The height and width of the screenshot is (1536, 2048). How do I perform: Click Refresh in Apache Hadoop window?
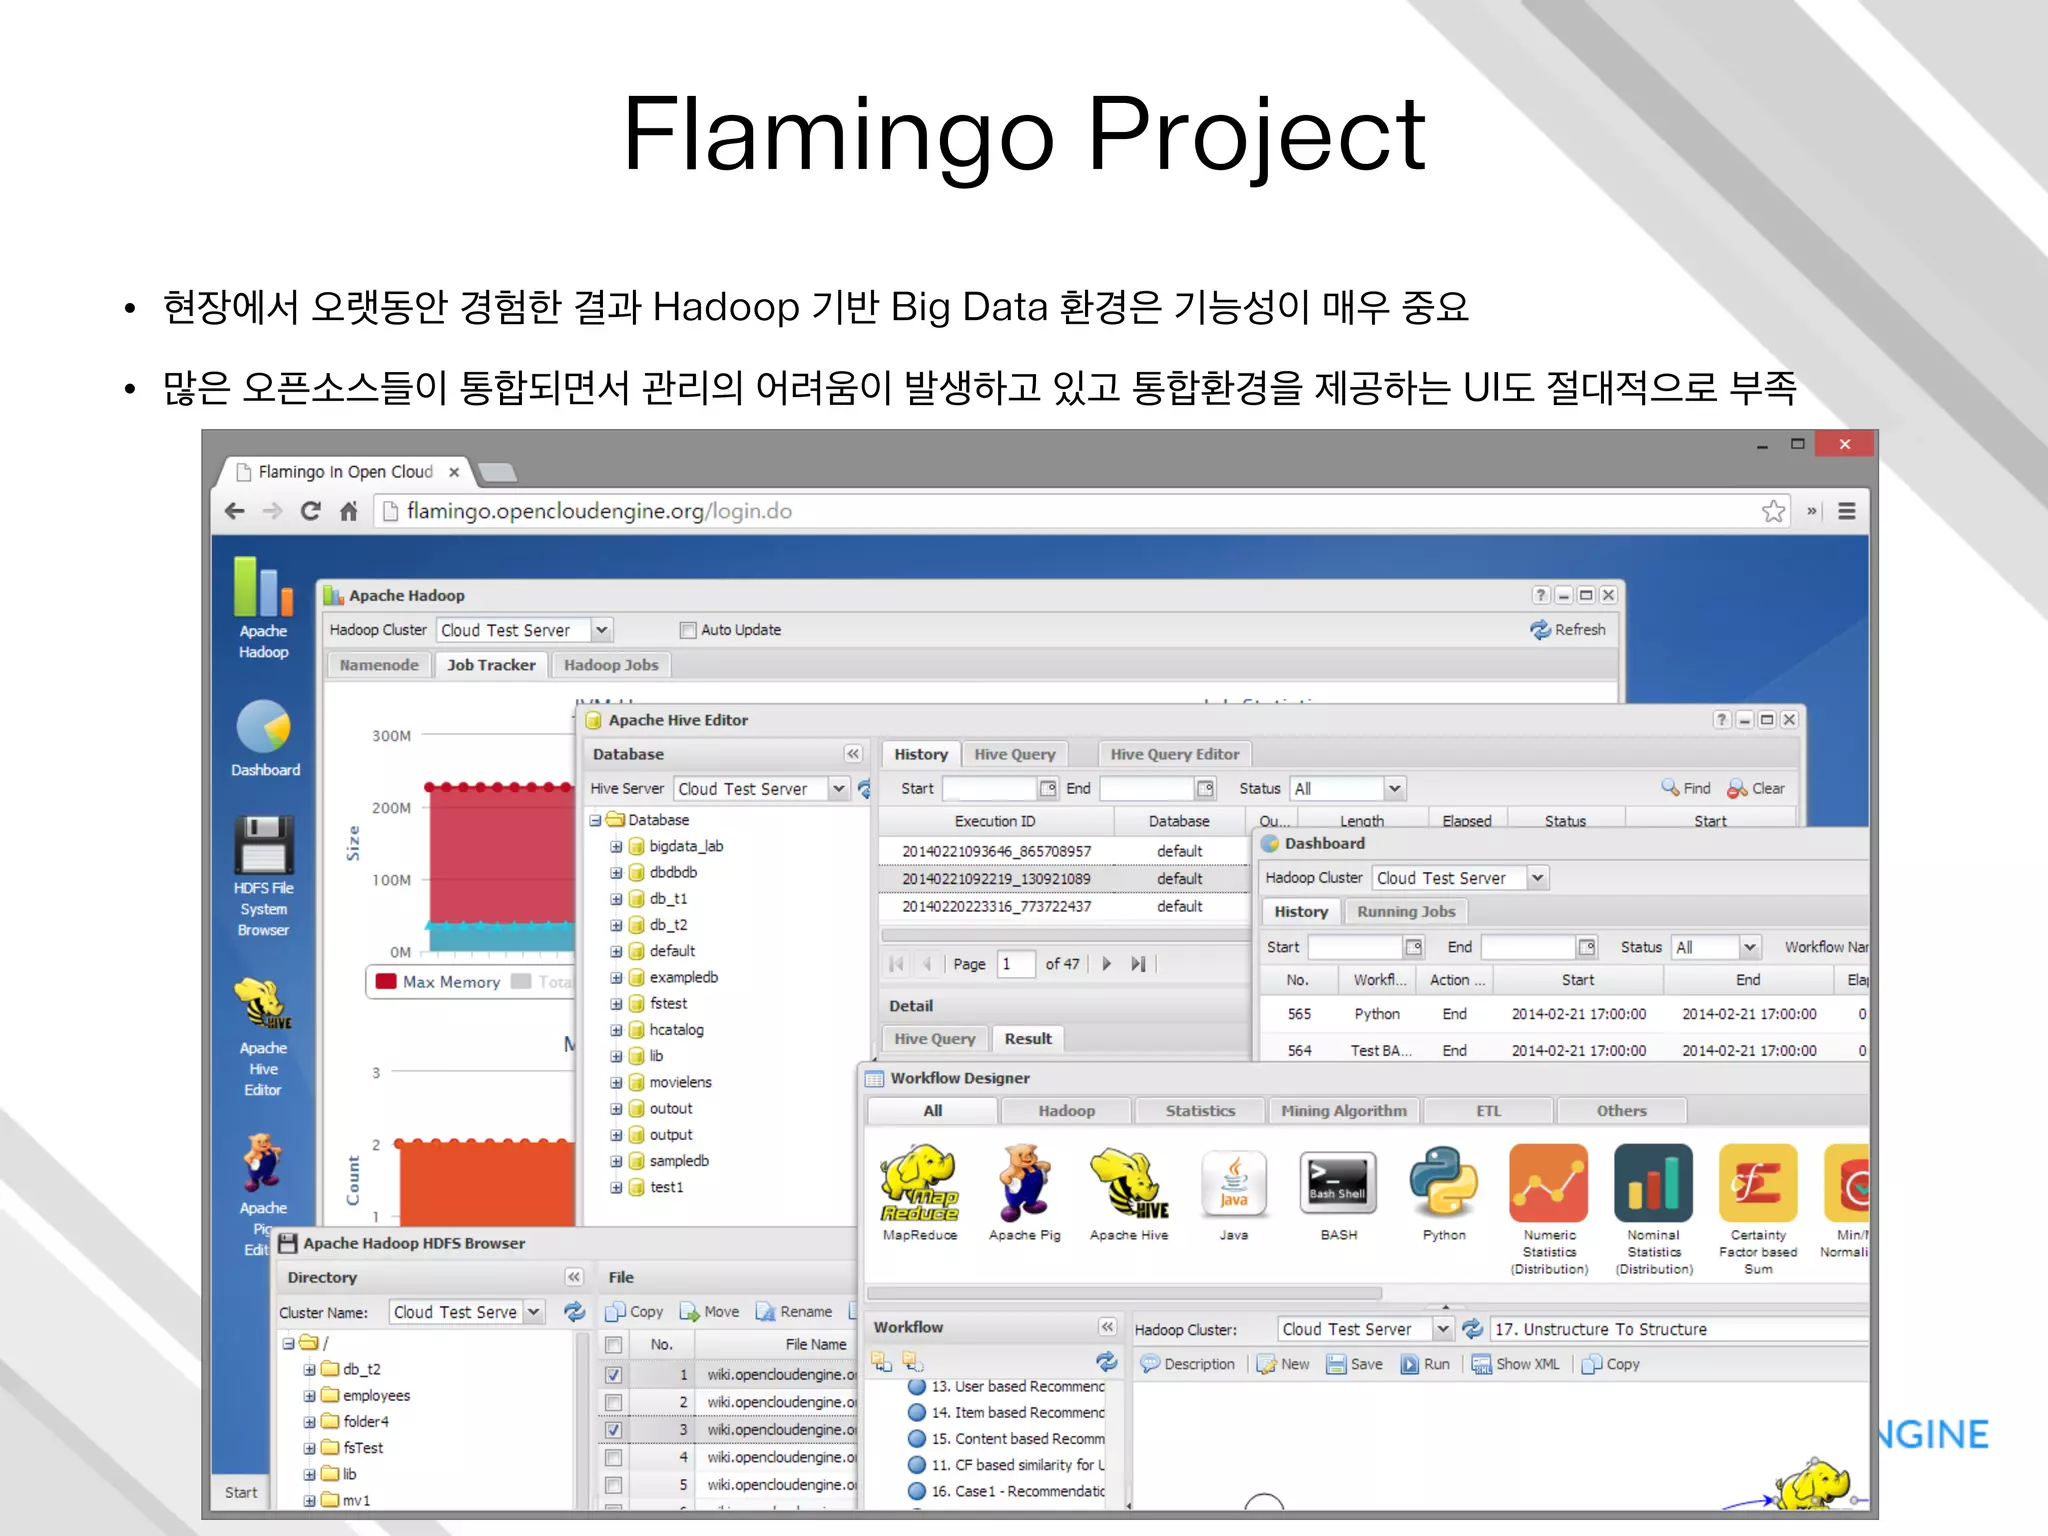coord(1568,630)
